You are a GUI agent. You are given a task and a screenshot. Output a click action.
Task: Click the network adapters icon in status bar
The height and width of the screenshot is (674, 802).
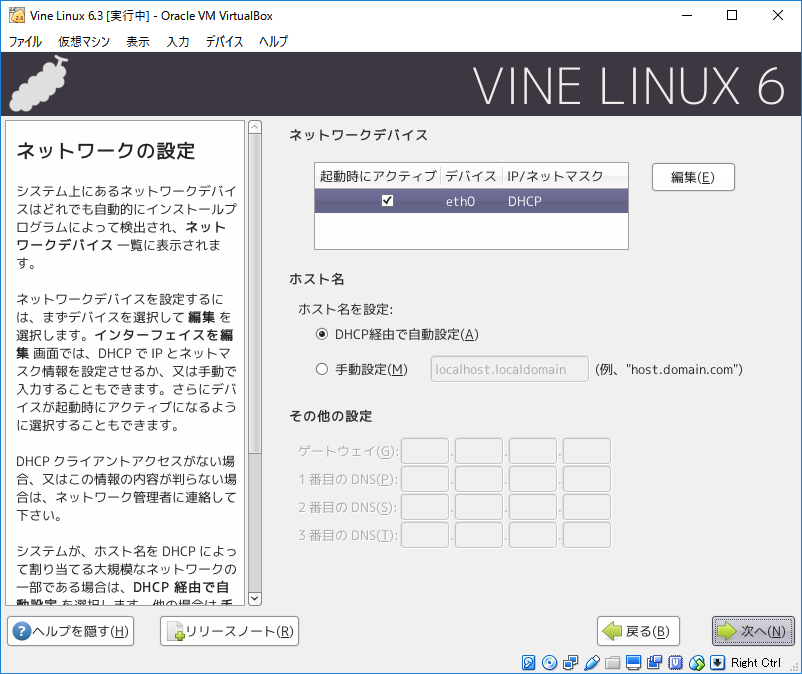click(x=570, y=663)
